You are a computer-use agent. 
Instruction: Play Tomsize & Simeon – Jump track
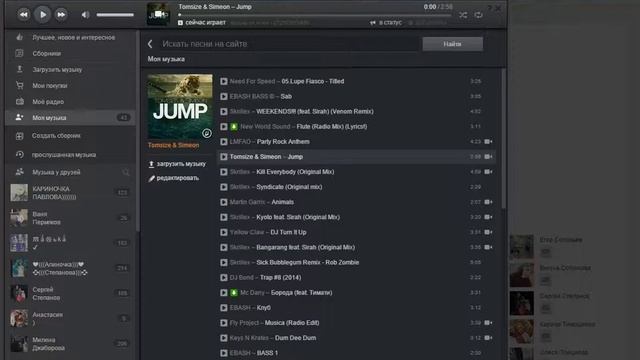pyautogui.click(x=224, y=157)
